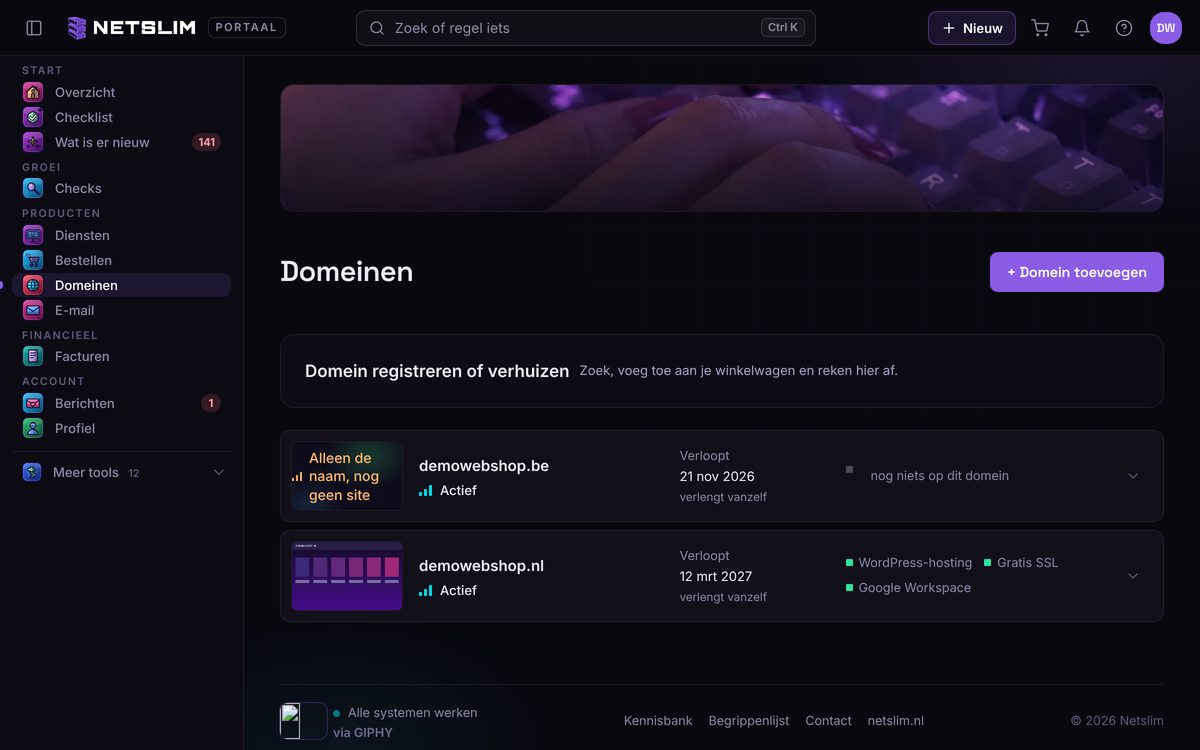This screenshot has width=1200, height=750.
Task: Click the Checks magnifier icon
Action: (x=33, y=188)
